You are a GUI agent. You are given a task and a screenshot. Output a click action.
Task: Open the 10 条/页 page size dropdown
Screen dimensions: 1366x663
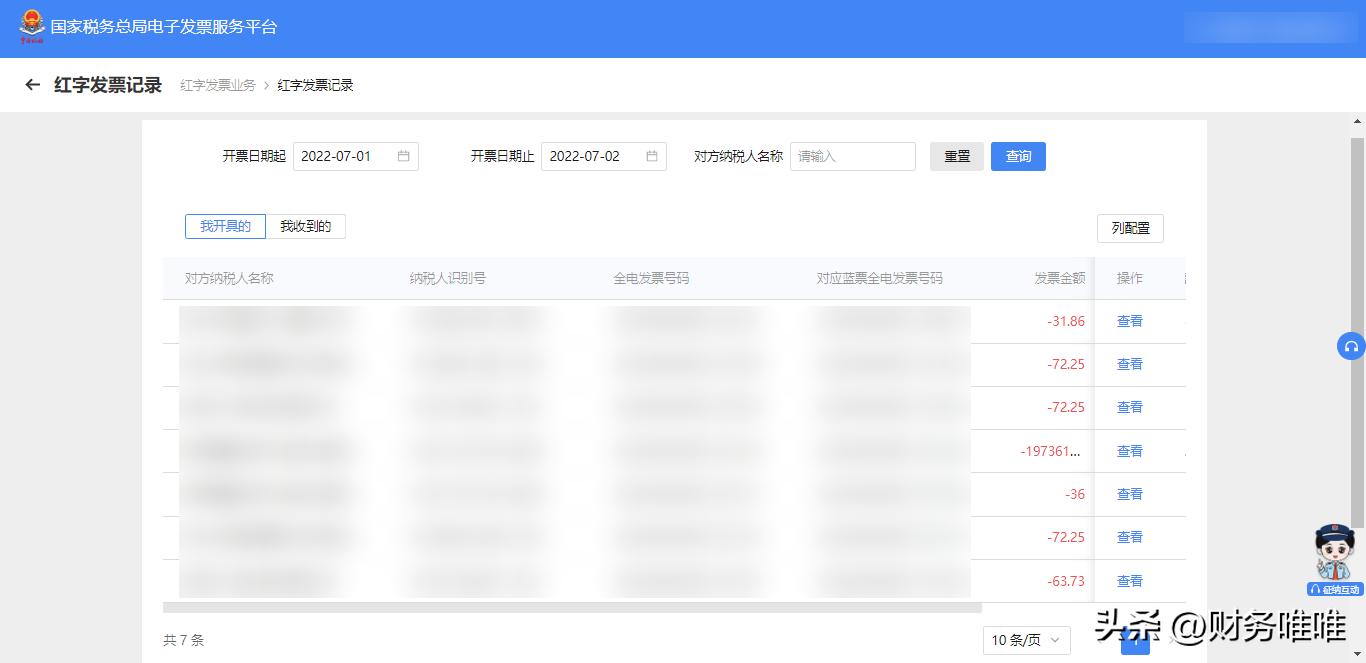click(1026, 640)
